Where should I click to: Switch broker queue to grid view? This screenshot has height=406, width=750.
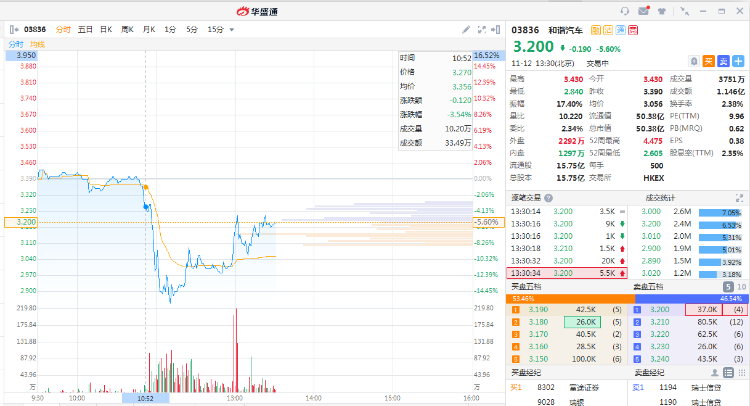tap(741, 373)
